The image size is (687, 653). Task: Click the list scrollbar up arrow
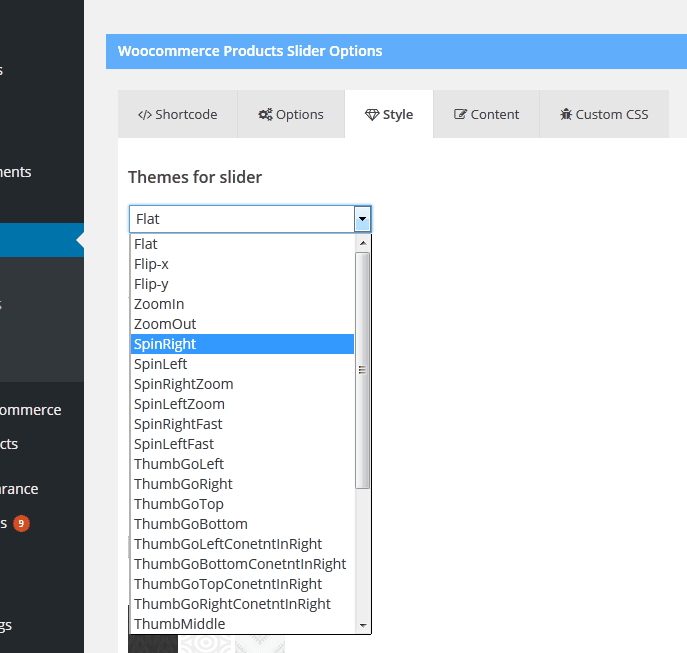click(363, 243)
